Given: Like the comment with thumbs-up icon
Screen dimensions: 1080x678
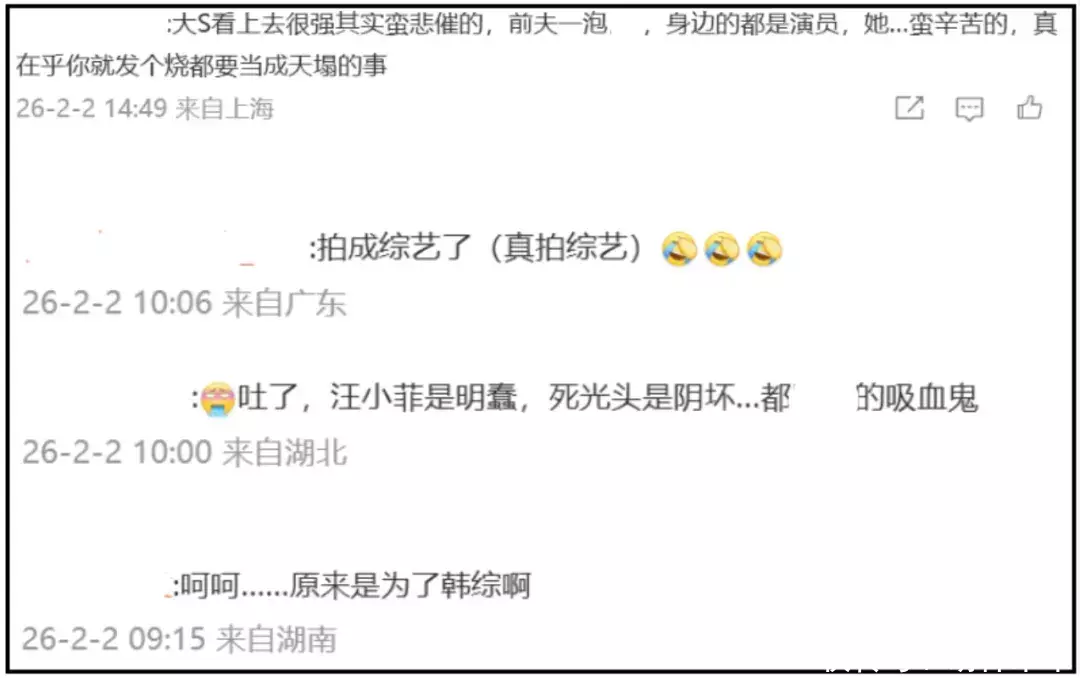Looking at the screenshot, I should tap(1029, 107).
